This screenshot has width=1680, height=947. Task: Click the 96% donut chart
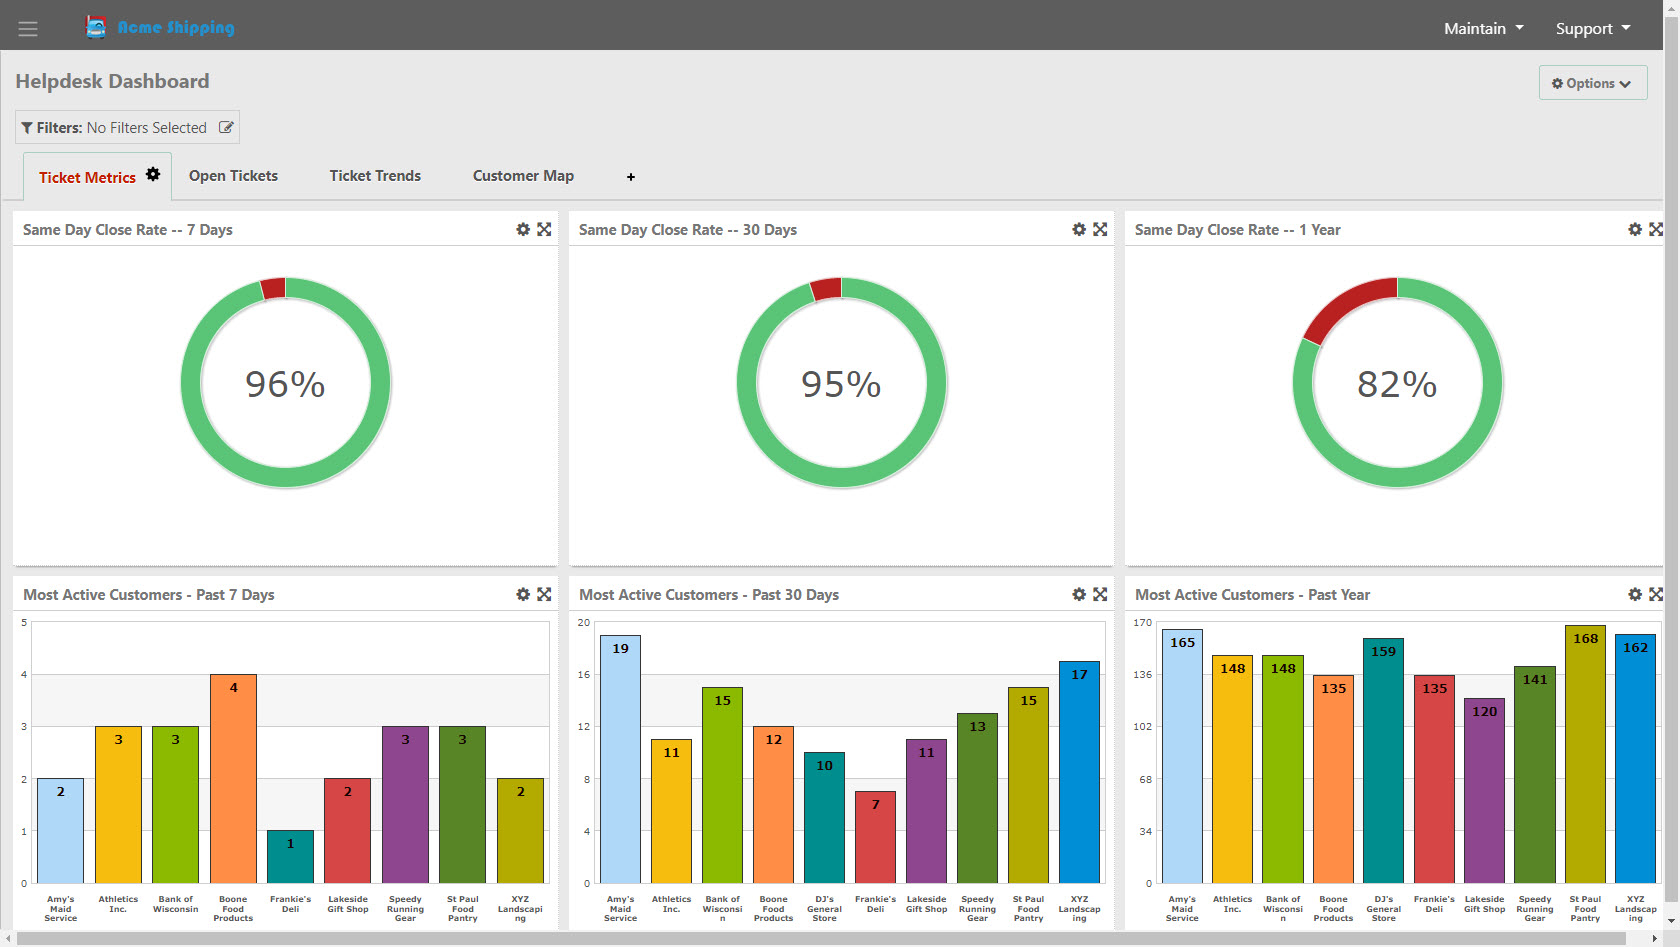(x=286, y=383)
